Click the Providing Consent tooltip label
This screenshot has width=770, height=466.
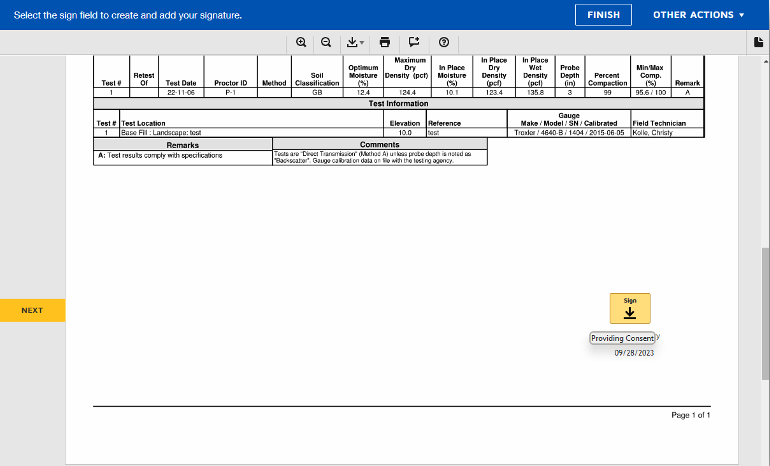622,338
